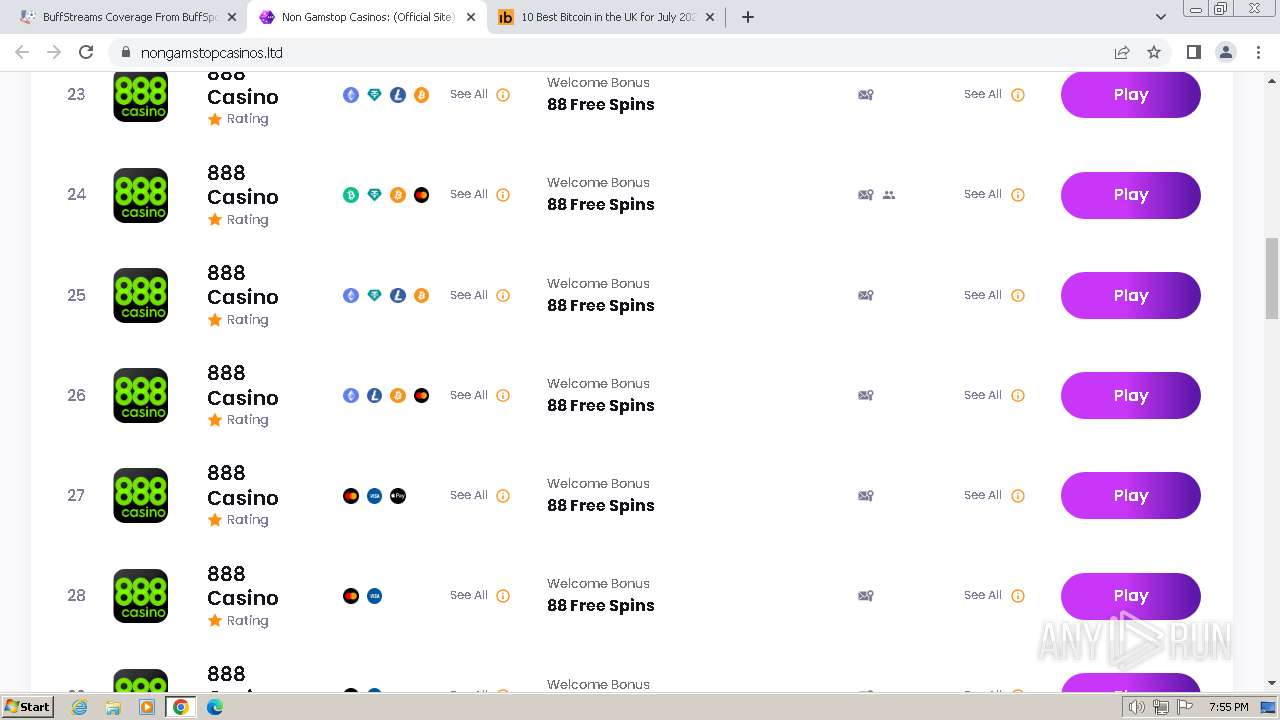Viewport: 1280px width, 720px height.
Task: Click the Mastercard icon in row 26
Action: [x=422, y=395]
